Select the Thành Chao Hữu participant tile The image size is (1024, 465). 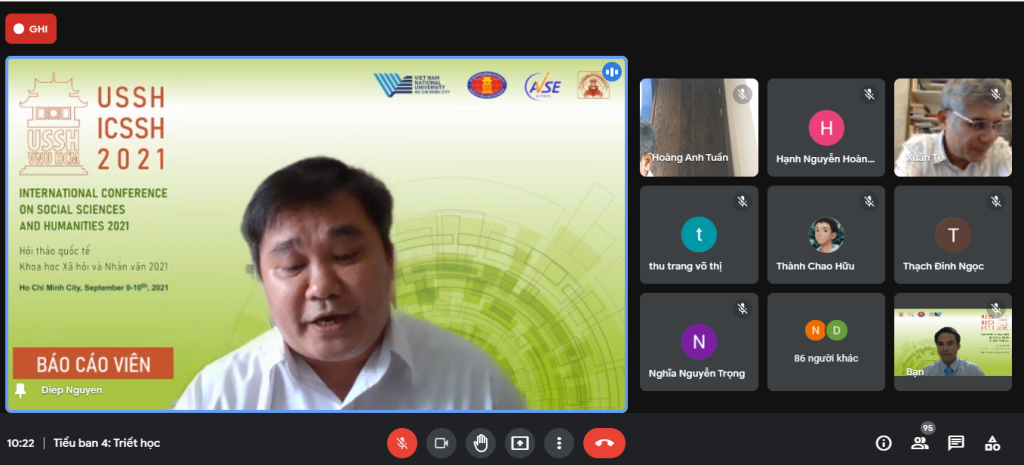826,234
